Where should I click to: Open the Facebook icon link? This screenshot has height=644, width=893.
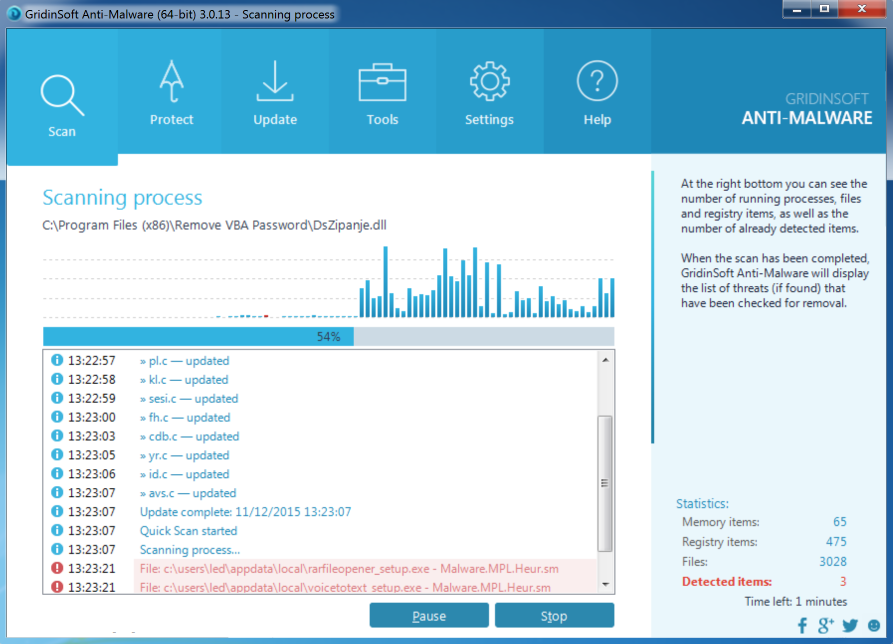tap(802, 626)
